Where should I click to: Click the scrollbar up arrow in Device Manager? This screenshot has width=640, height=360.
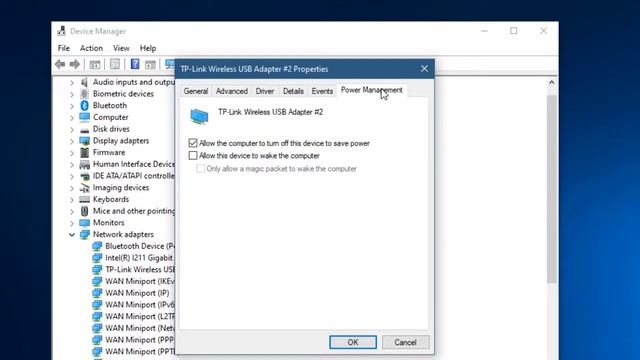point(552,82)
